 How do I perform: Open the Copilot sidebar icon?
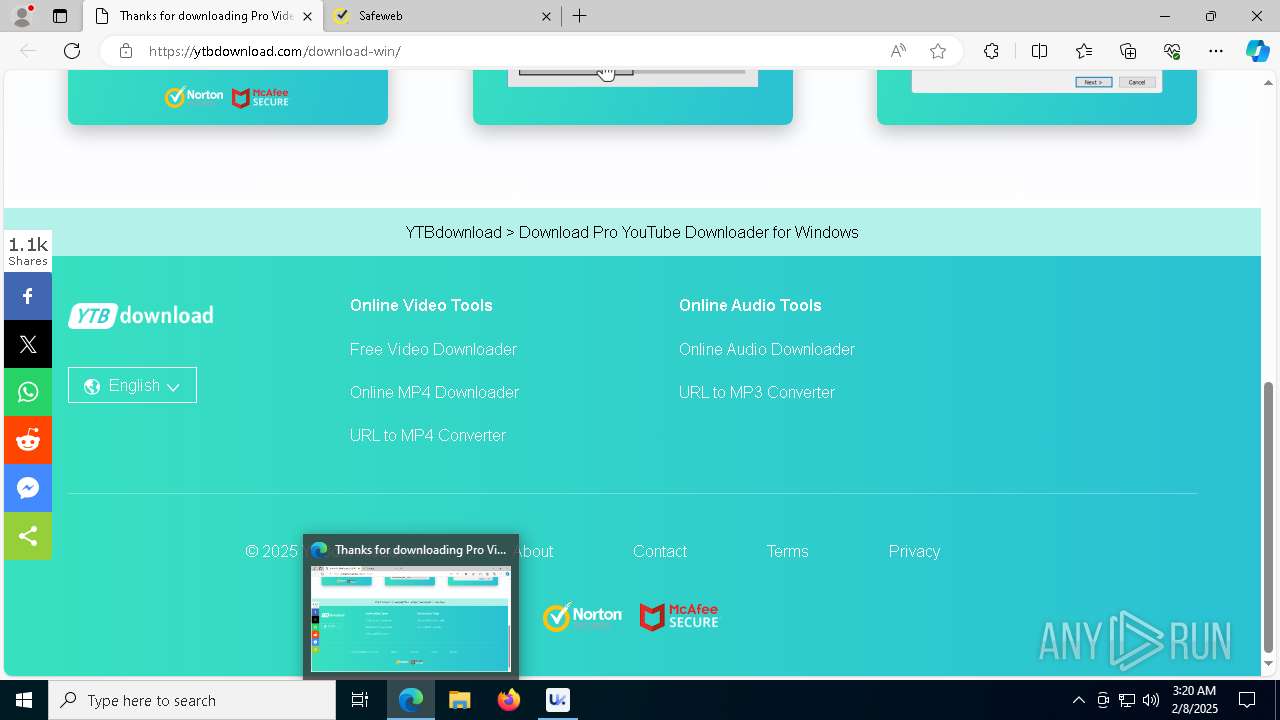[x=1257, y=51]
